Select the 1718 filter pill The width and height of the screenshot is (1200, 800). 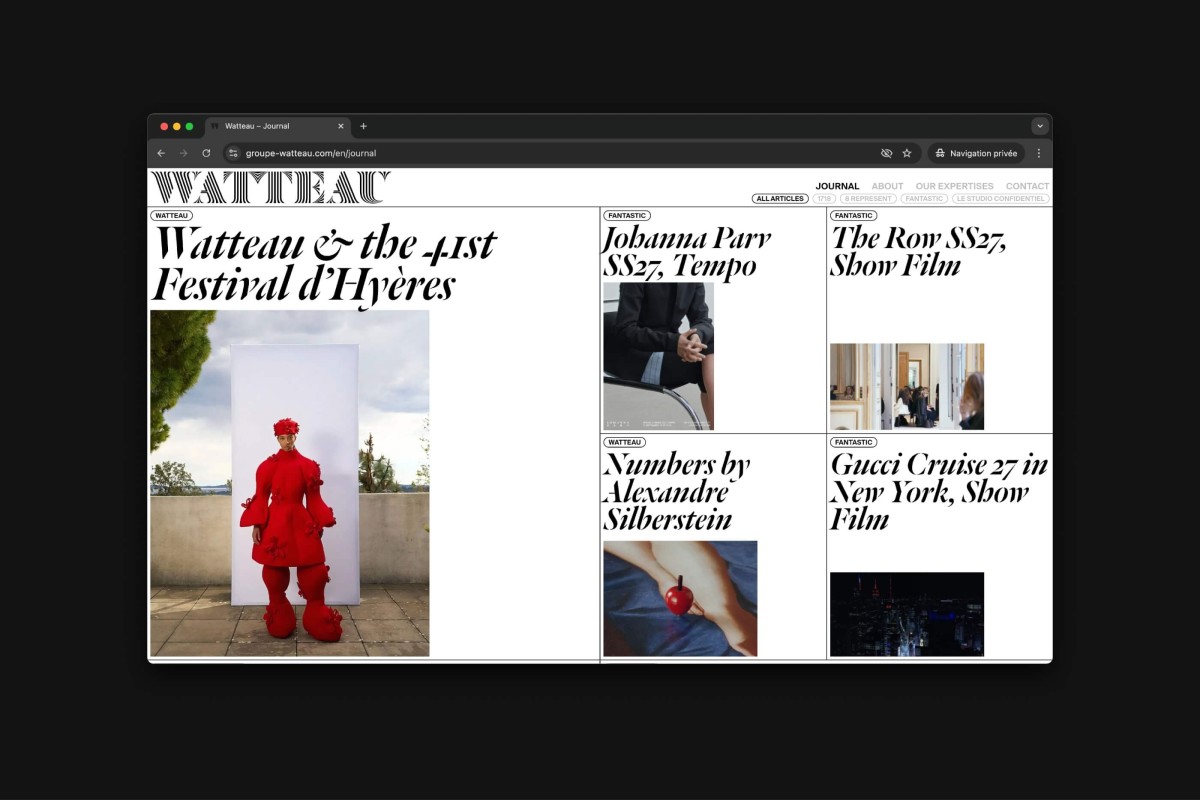(824, 199)
